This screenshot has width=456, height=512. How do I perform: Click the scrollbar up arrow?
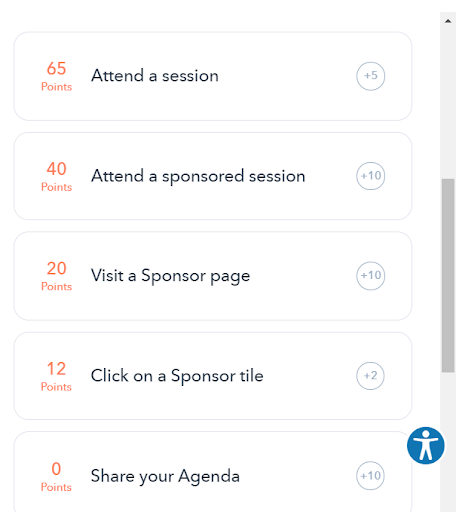pyautogui.click(x=448, y=21)
